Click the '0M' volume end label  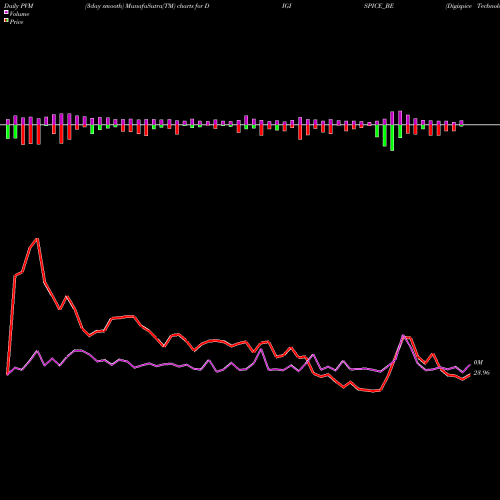point(478,363)
